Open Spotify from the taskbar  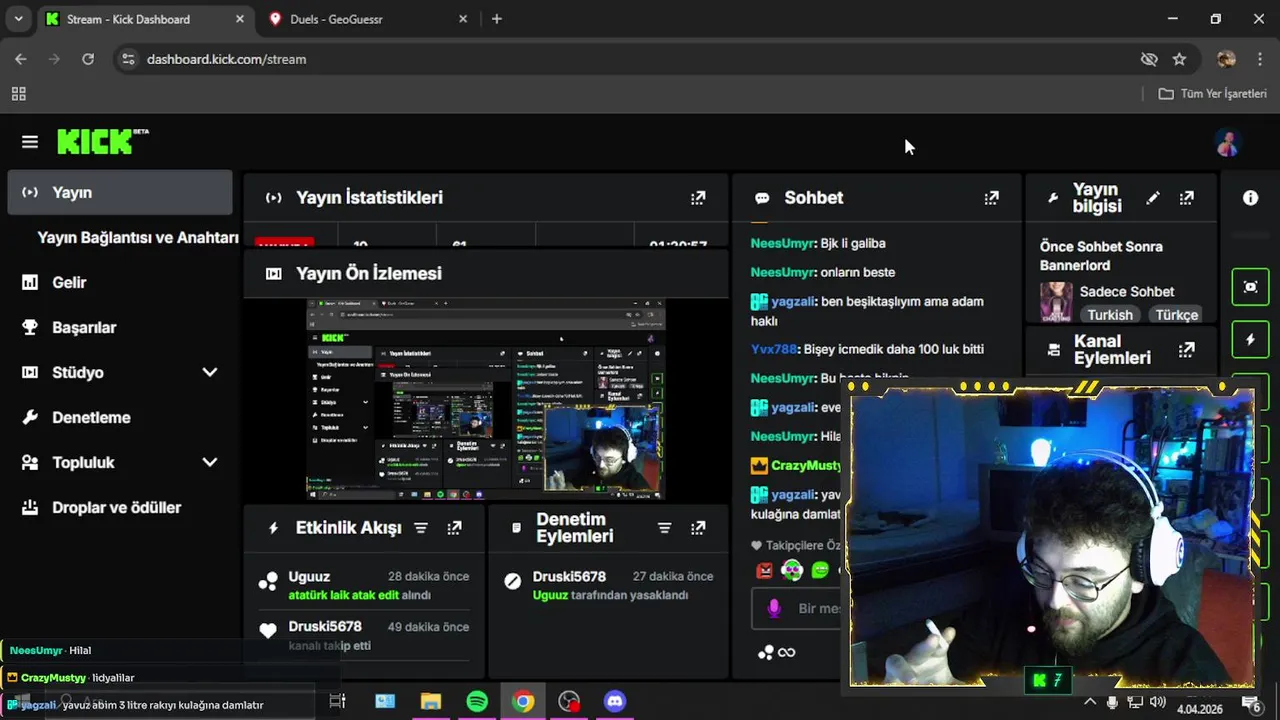point(477,702)
